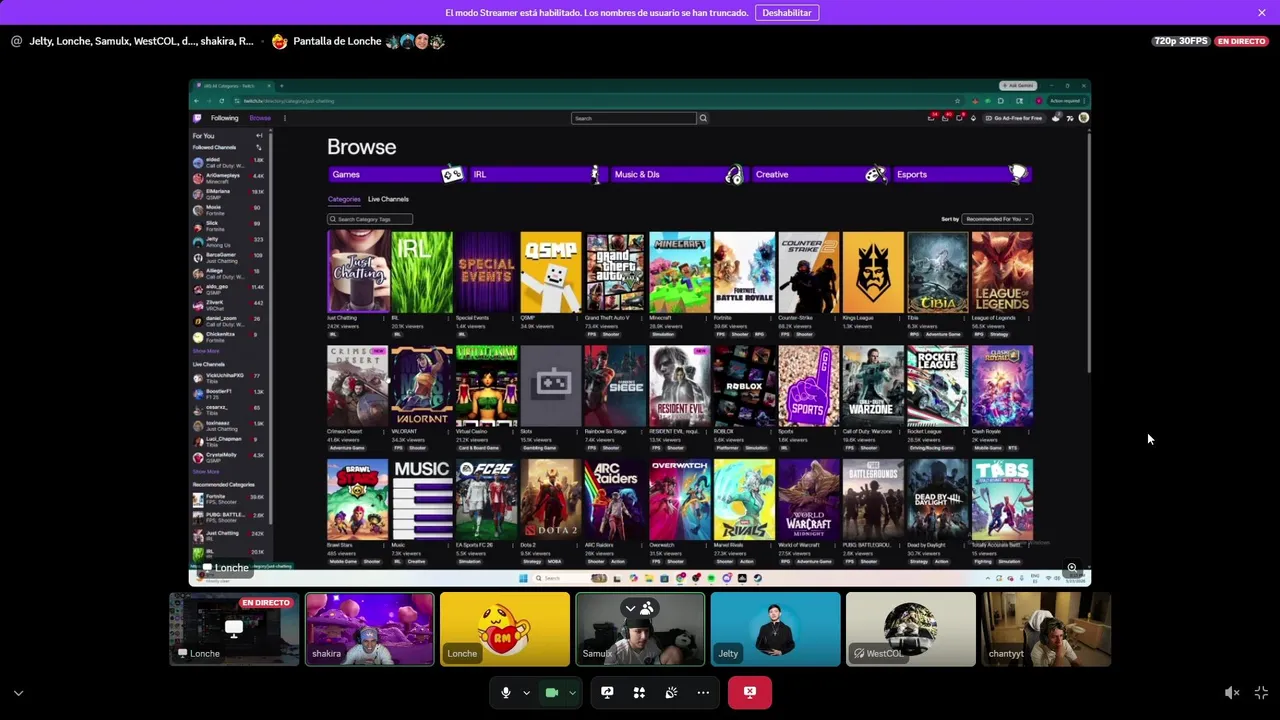This screenshot has height=720, width=1280.
Task: Click the Ask Gemini button in Chrome
Action: tap(1018, 86)
